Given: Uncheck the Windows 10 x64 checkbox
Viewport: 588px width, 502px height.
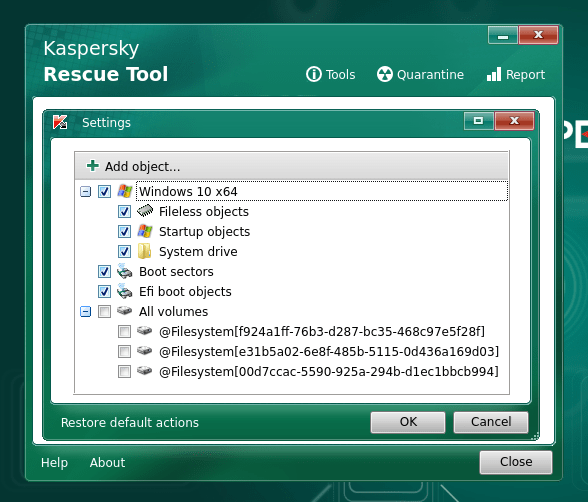Looking at the screenshot, I should click(104, 192).
